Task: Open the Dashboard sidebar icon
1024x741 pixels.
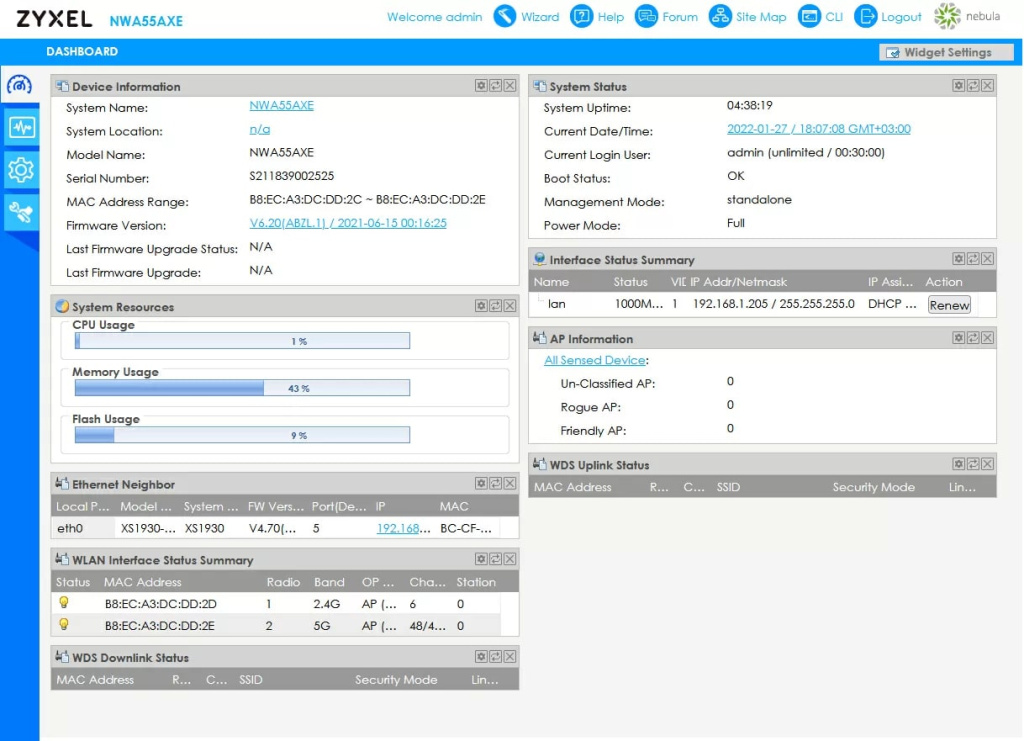Action: pyautogui.click(x=20, y=85)
